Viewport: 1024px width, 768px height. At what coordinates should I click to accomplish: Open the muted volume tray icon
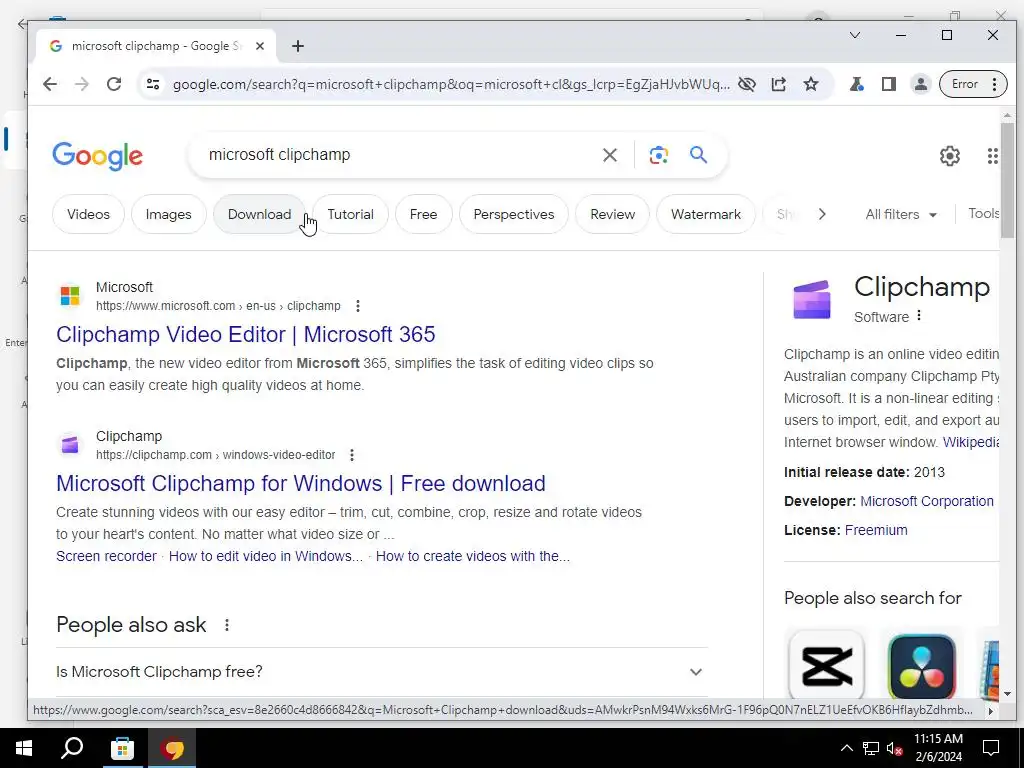point(895,748)
